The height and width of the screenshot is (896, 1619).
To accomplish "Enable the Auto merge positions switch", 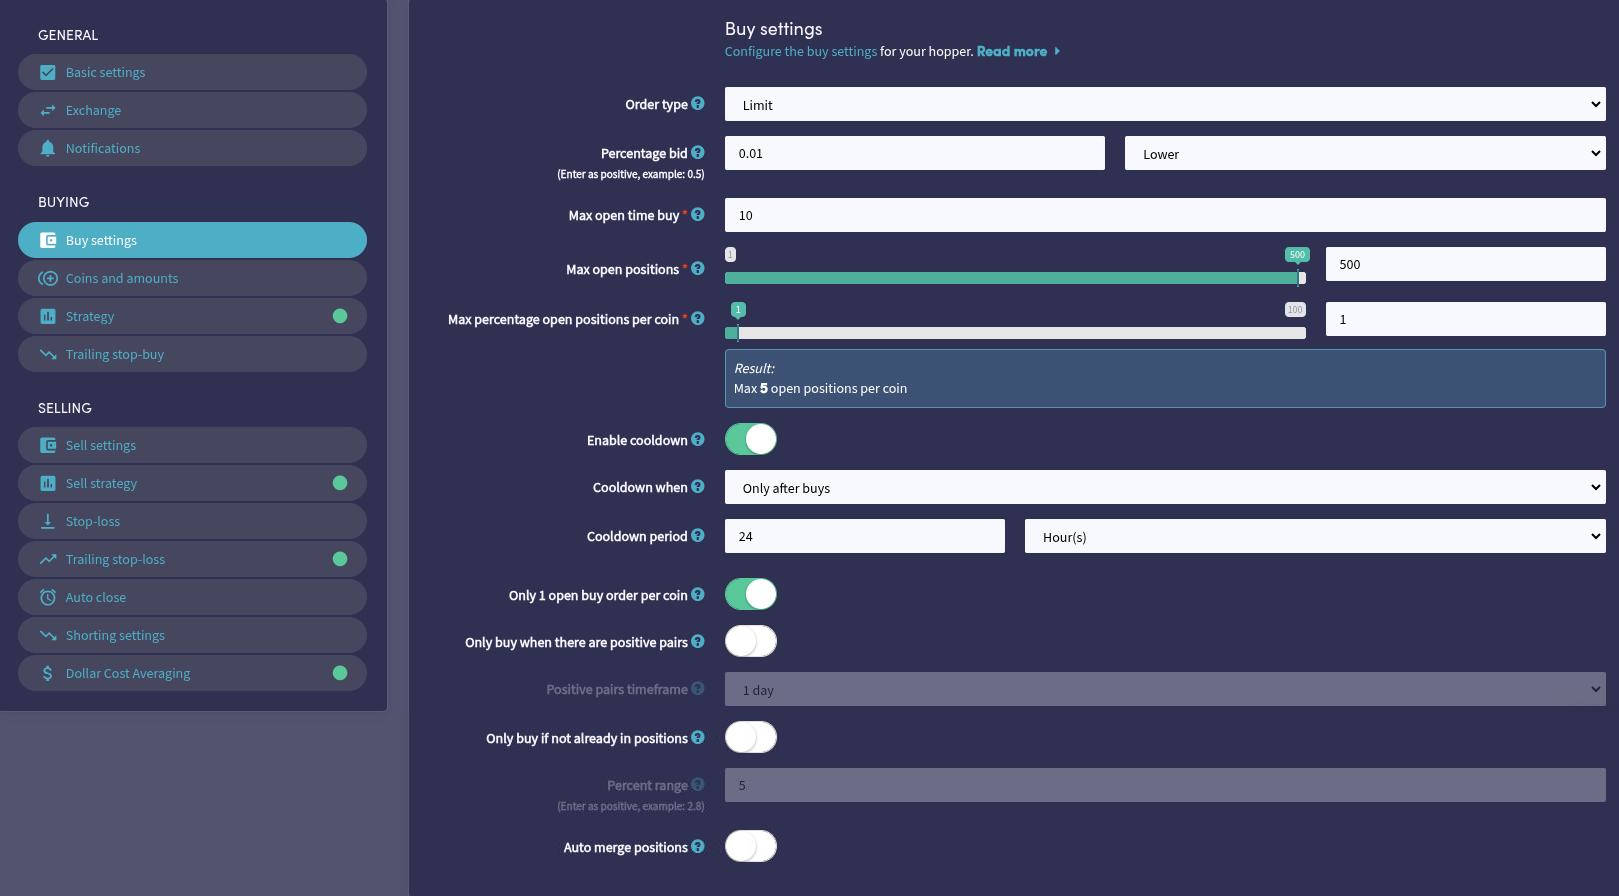I will click(750, 847).
